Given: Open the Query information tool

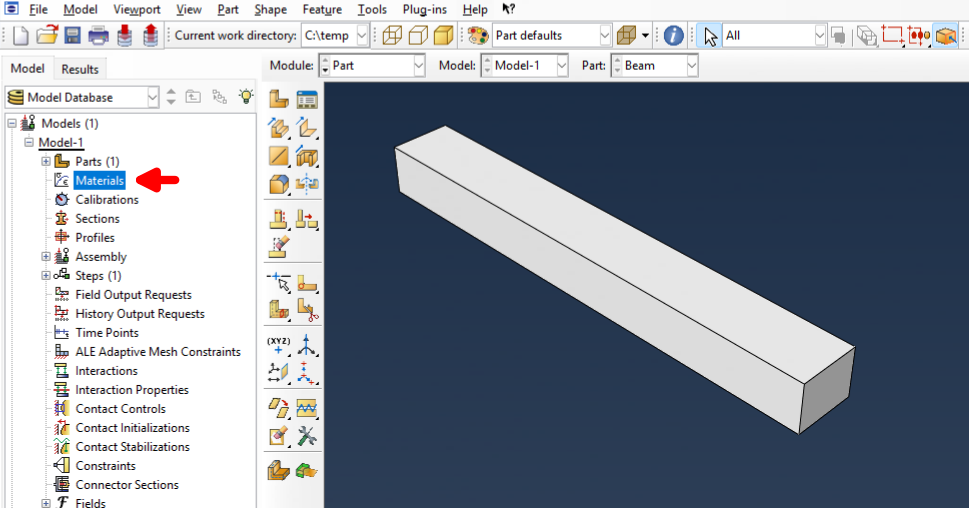Looking at the screenshot, I should [674, 36].
